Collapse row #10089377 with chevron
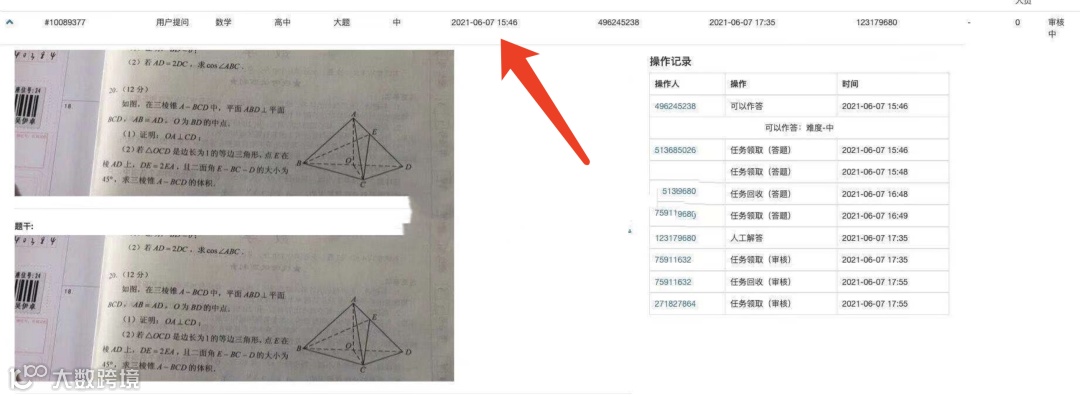This screenshot has width=1080, height=398. point(10,22)
